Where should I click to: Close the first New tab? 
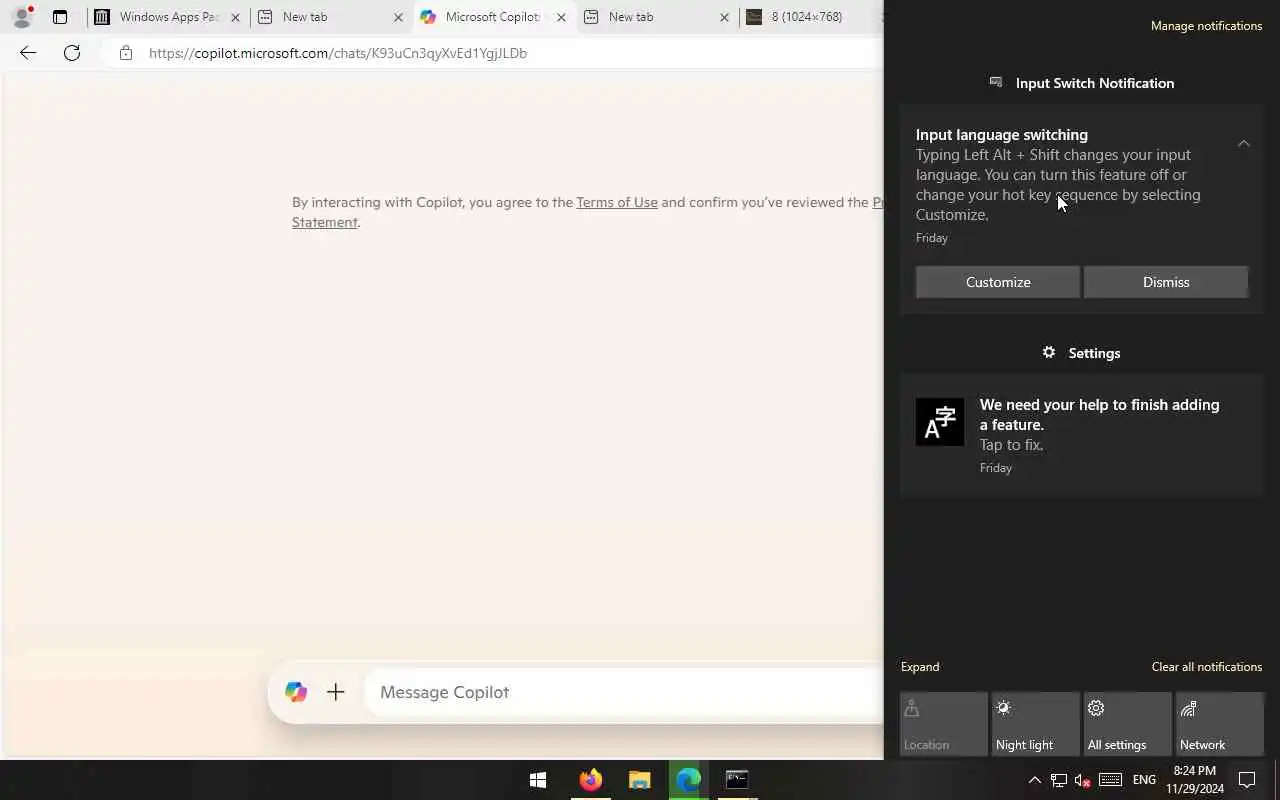398,17
